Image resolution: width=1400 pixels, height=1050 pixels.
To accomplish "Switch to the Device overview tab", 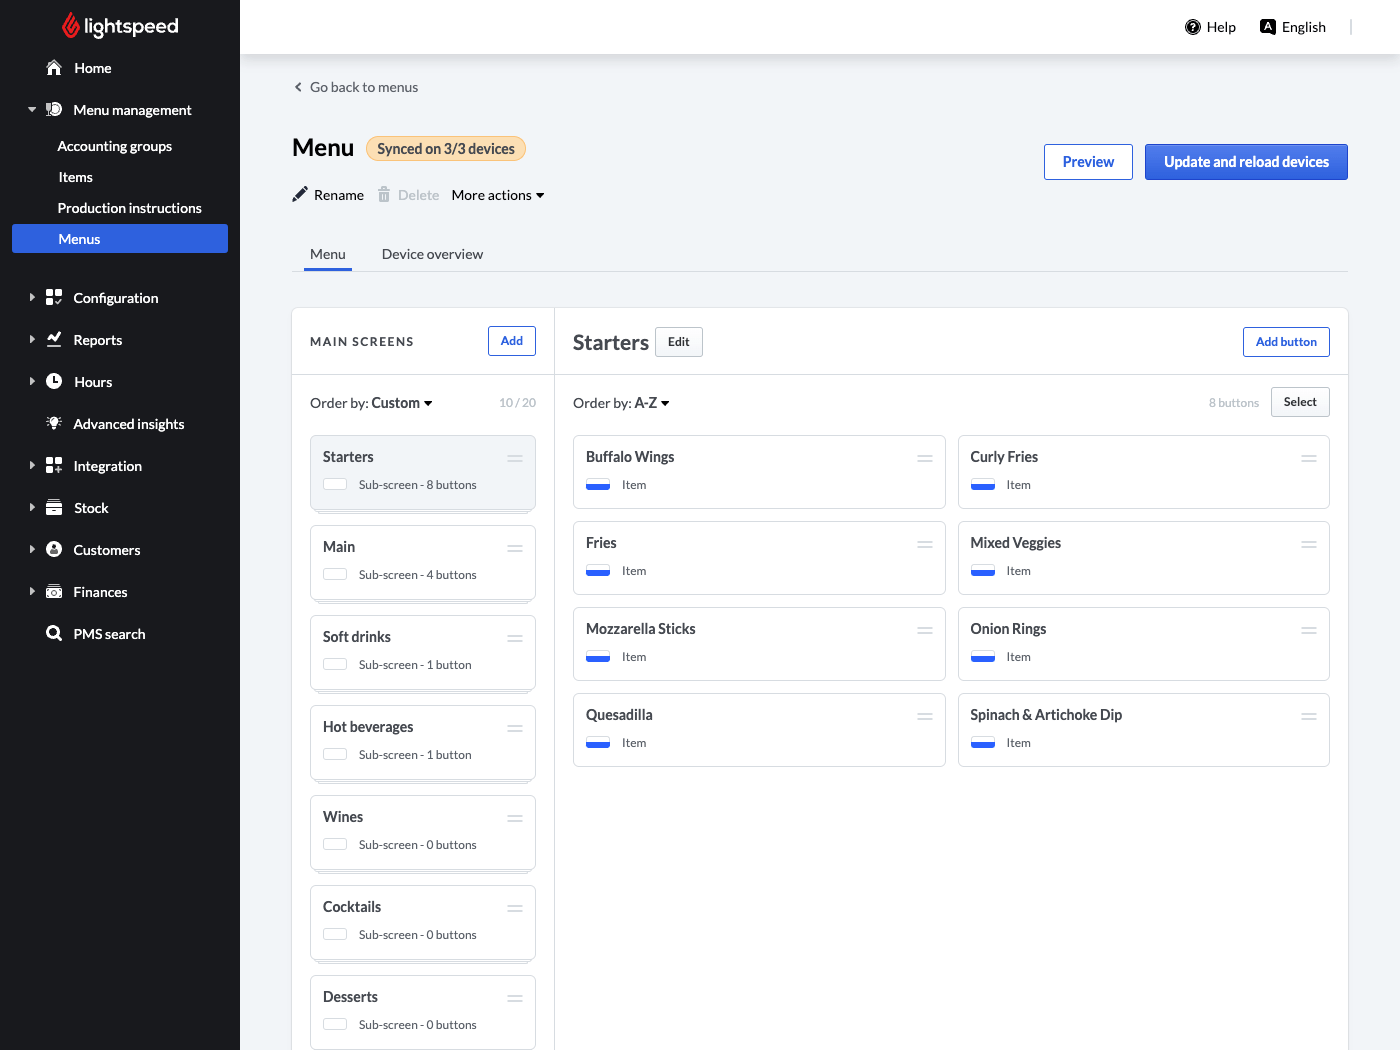I will pyautogui.click(x=432, y=254).
